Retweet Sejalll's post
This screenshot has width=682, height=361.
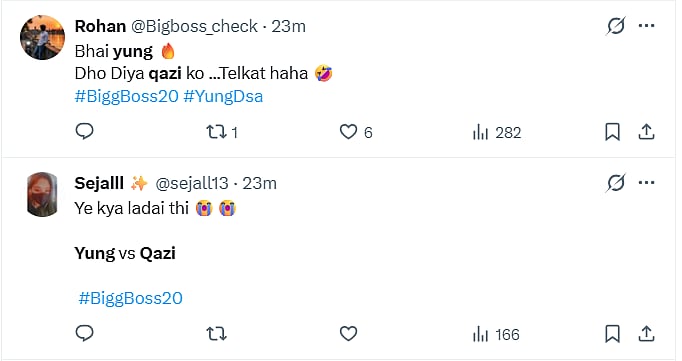216,334
